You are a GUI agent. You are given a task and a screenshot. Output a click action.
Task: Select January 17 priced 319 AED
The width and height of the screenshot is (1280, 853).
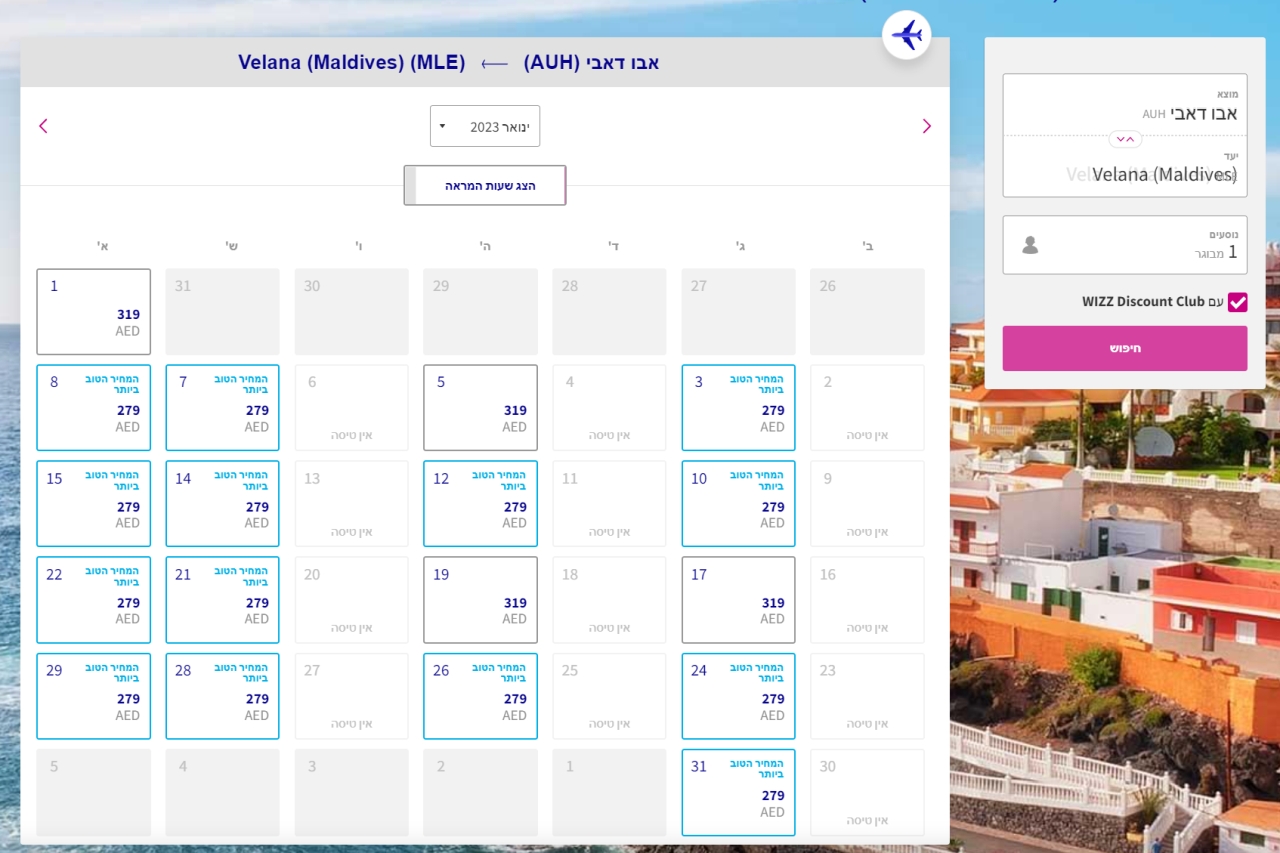[739, 600]
